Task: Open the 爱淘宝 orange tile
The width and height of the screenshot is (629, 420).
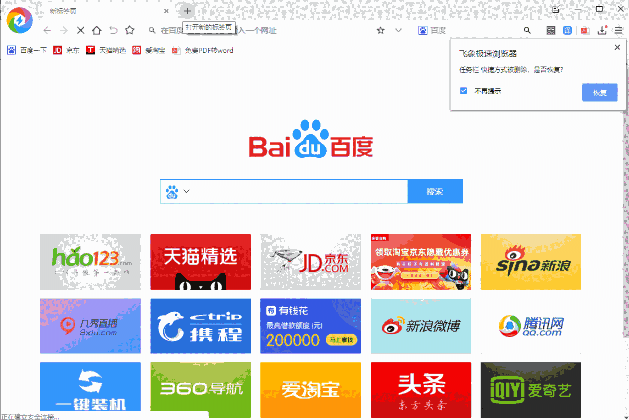Action: pyautogui.click(x=310, y=390)
